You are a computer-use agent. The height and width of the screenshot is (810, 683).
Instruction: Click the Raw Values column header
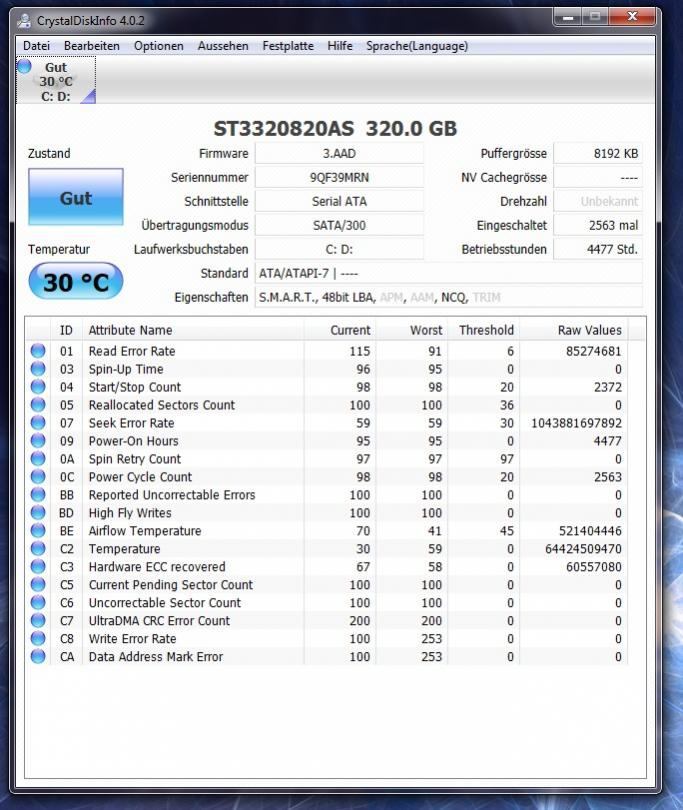click(x=573, y=330)
